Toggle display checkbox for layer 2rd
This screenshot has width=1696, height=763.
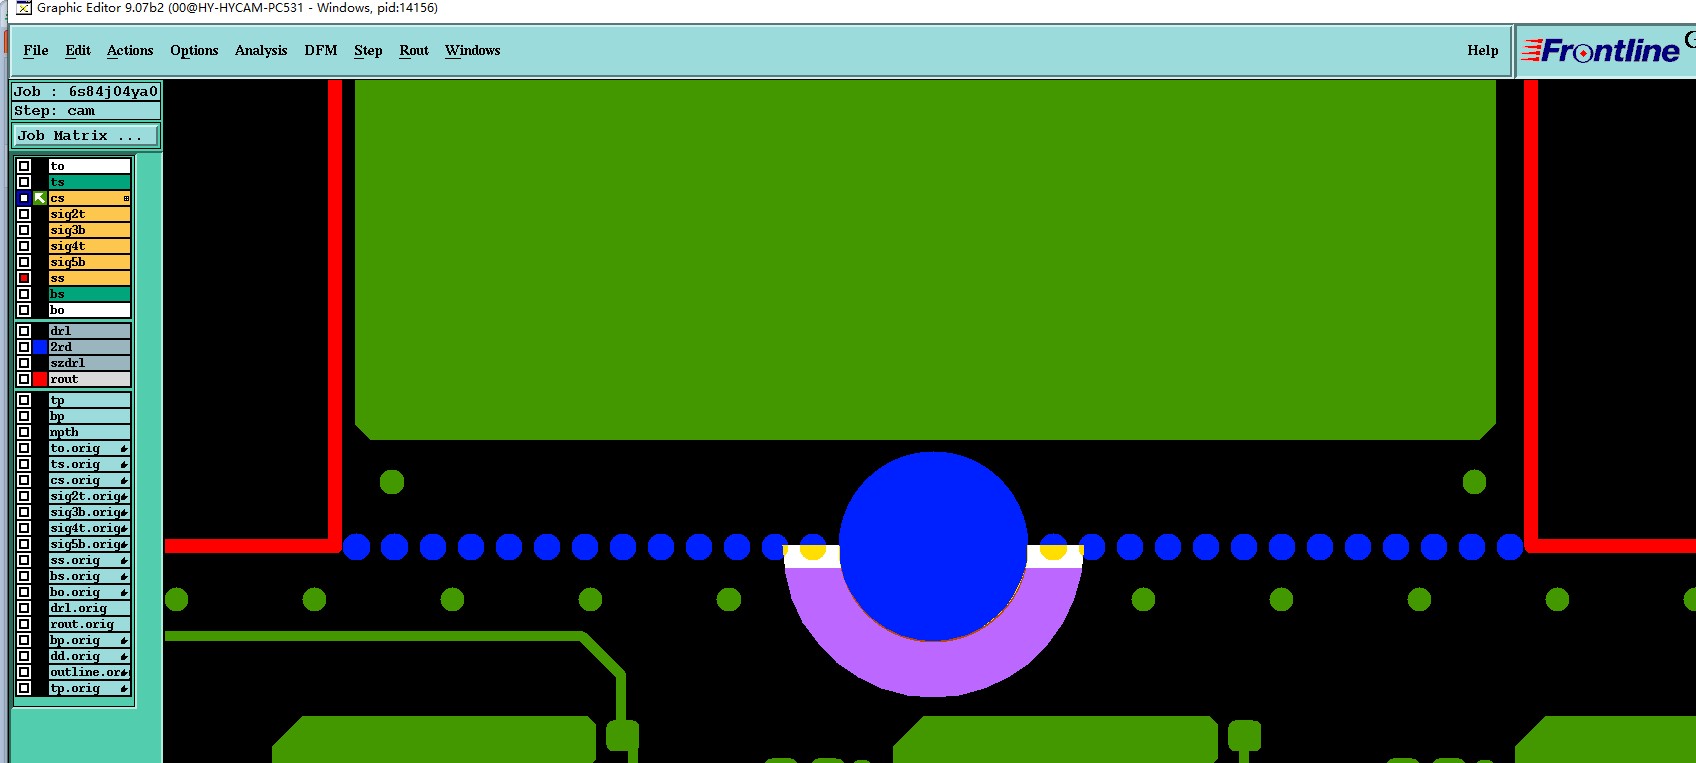click(x=24, y=347)
